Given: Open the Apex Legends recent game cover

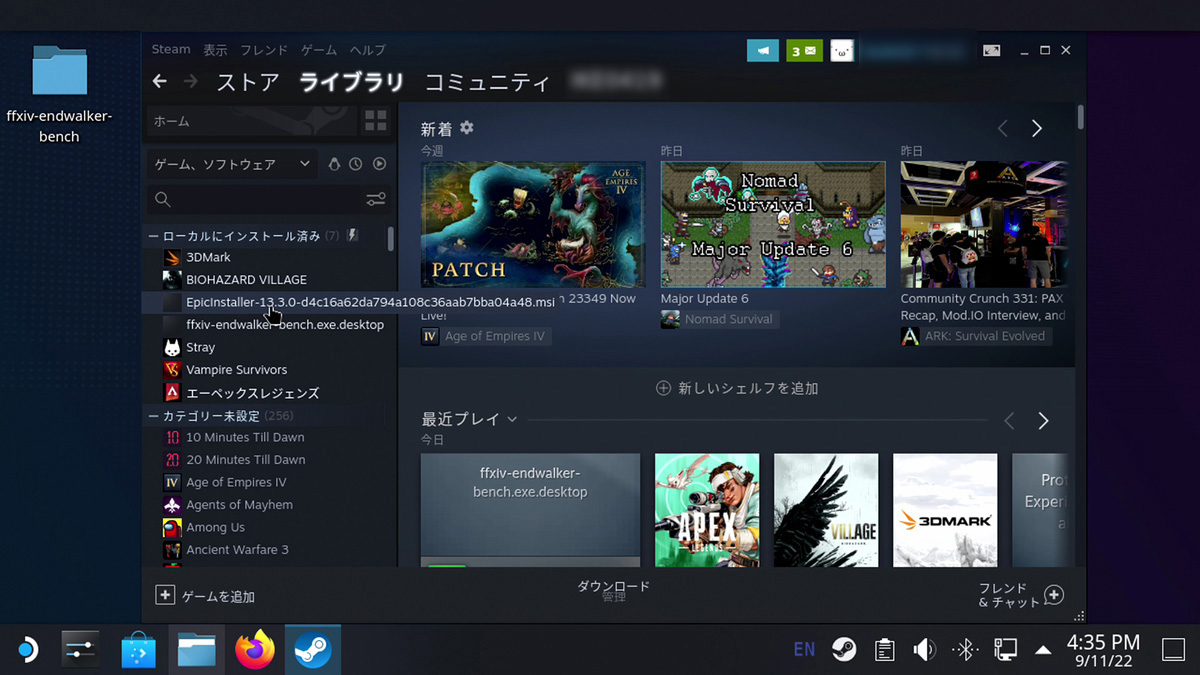Looking at the screenshot, I should click(707, 510).
